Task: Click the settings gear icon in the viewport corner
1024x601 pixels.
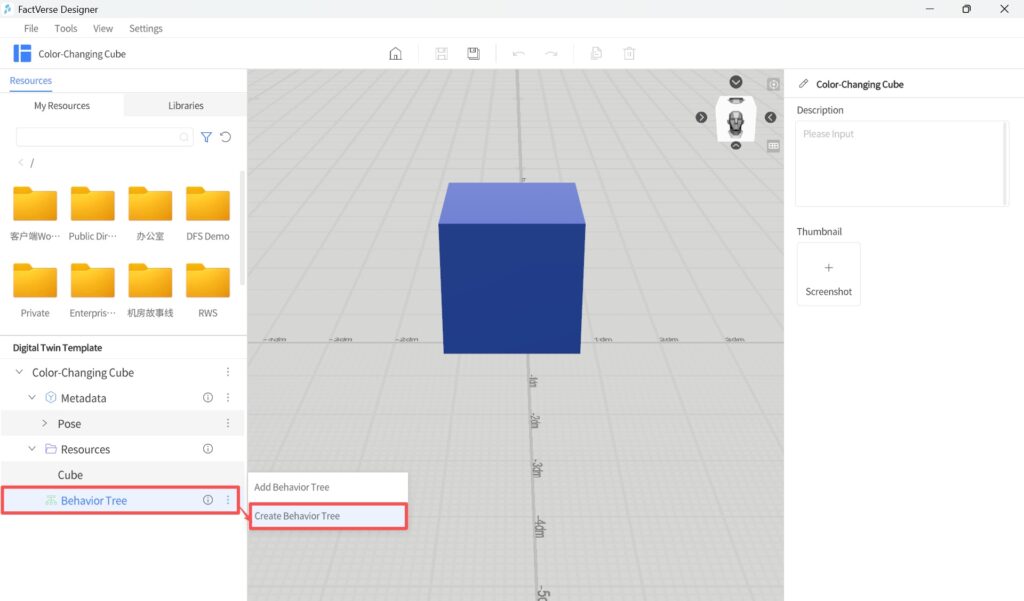Action: [x=772, y=85]
